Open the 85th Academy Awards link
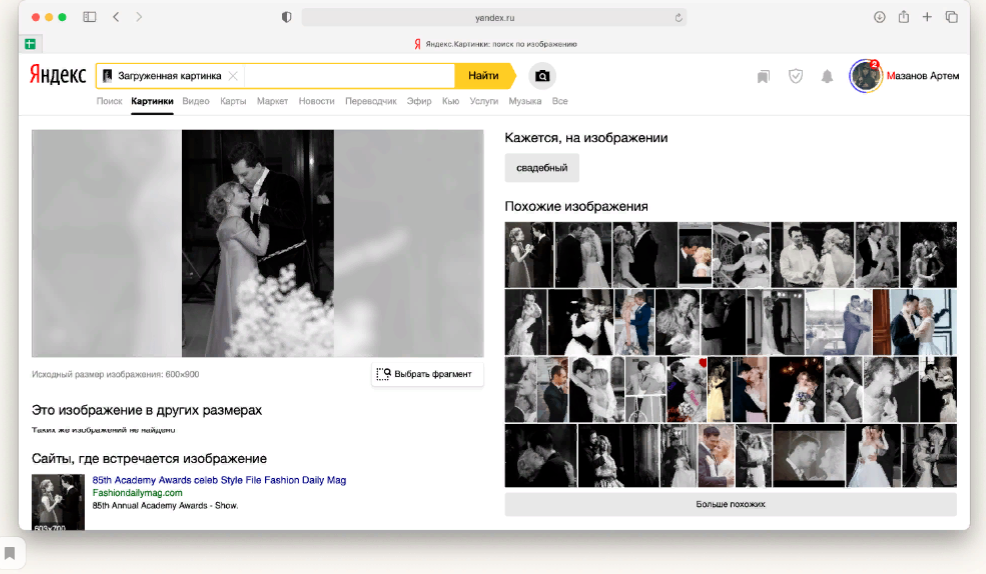Viewport: 986px width, 574px height. pos(219,480)
